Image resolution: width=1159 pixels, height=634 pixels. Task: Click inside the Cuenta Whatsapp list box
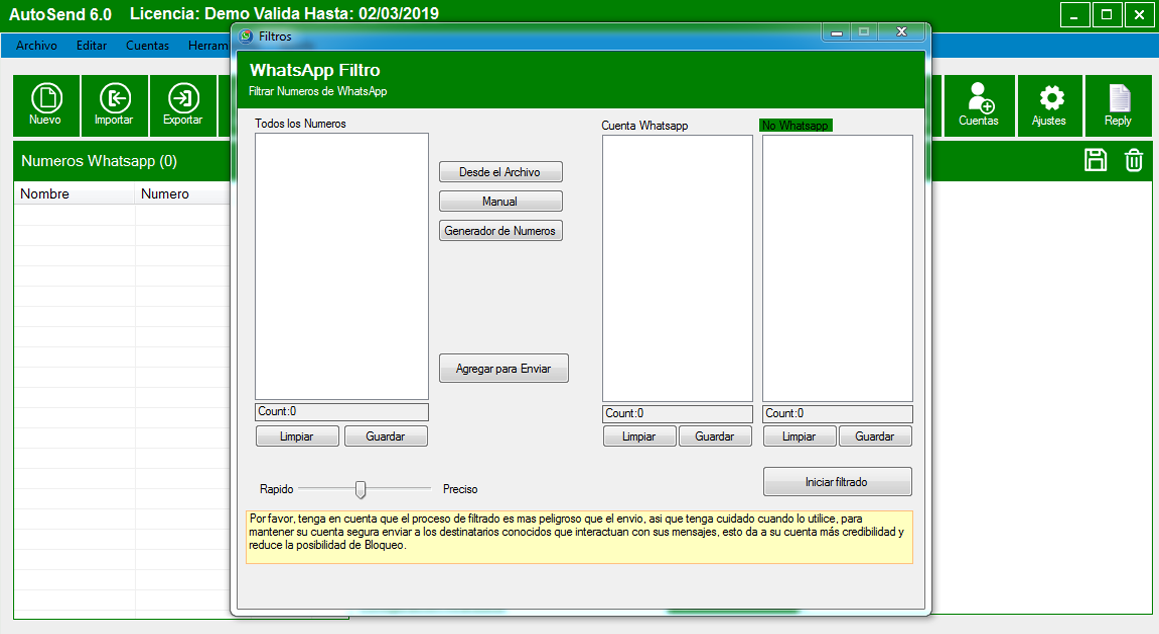pos(677,268)
